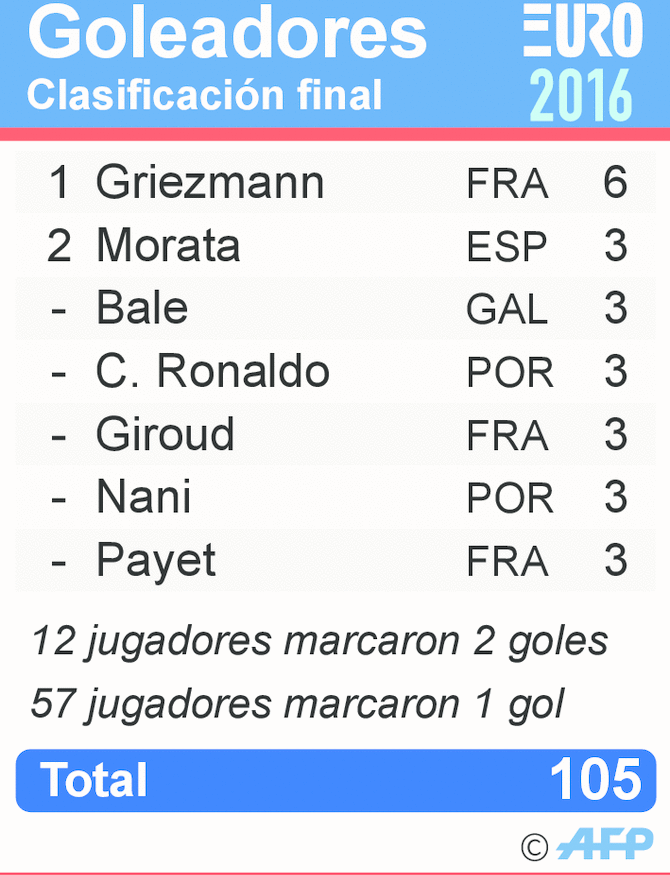Click the 105 total number
Viewport: 670px width, 875px height.
pyautogui.click(x=596, y=780)
